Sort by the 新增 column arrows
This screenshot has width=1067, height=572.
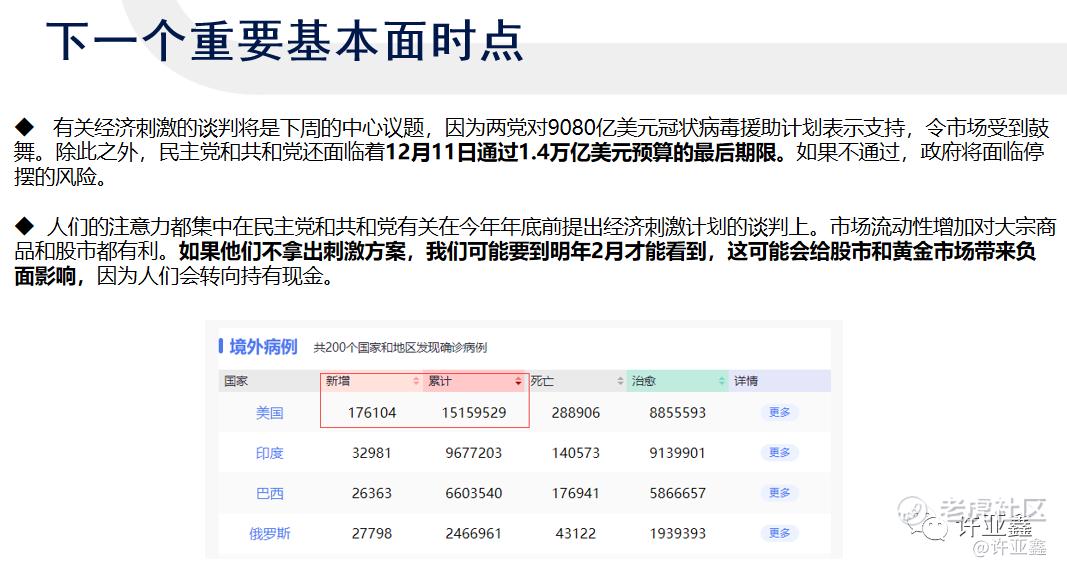click(x=416, y=381)
